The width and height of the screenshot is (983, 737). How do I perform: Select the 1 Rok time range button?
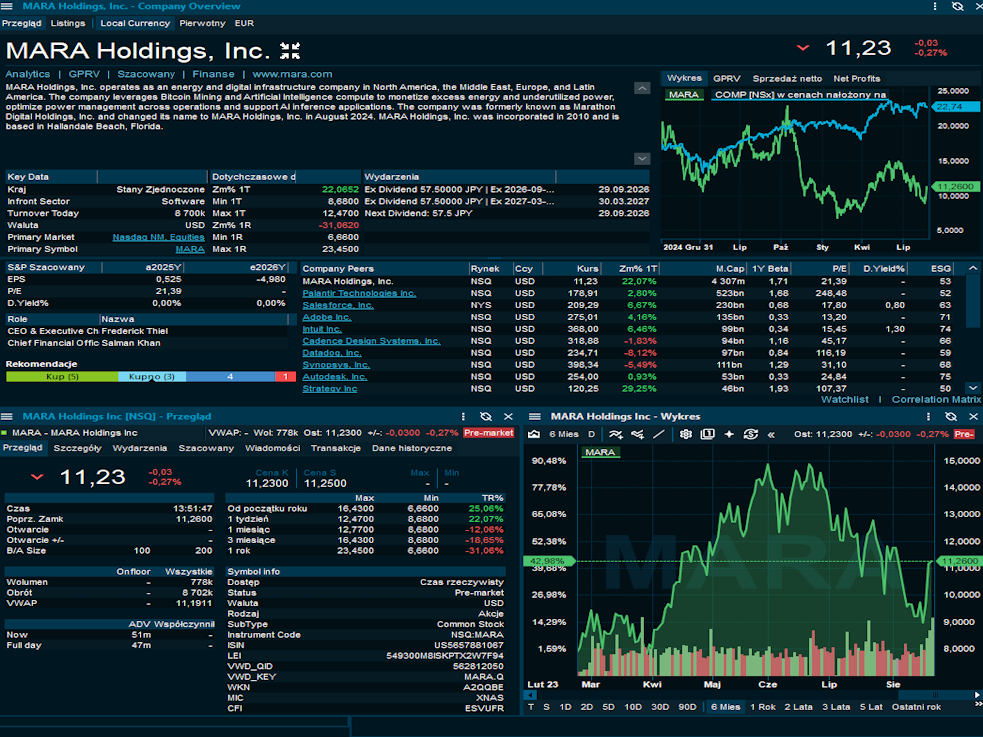click(762, 707)
